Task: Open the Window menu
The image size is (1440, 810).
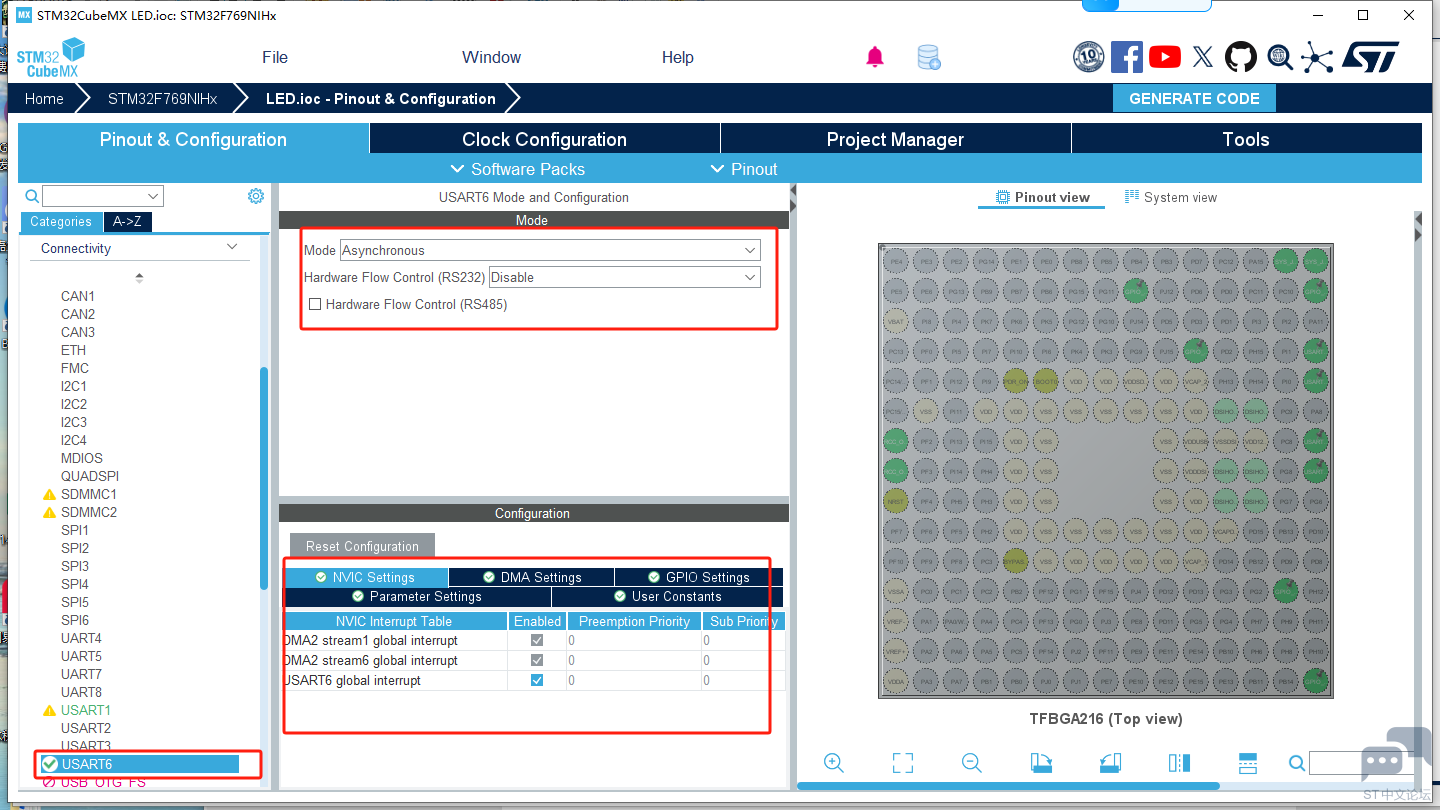Action: click(x=491, y=57)
